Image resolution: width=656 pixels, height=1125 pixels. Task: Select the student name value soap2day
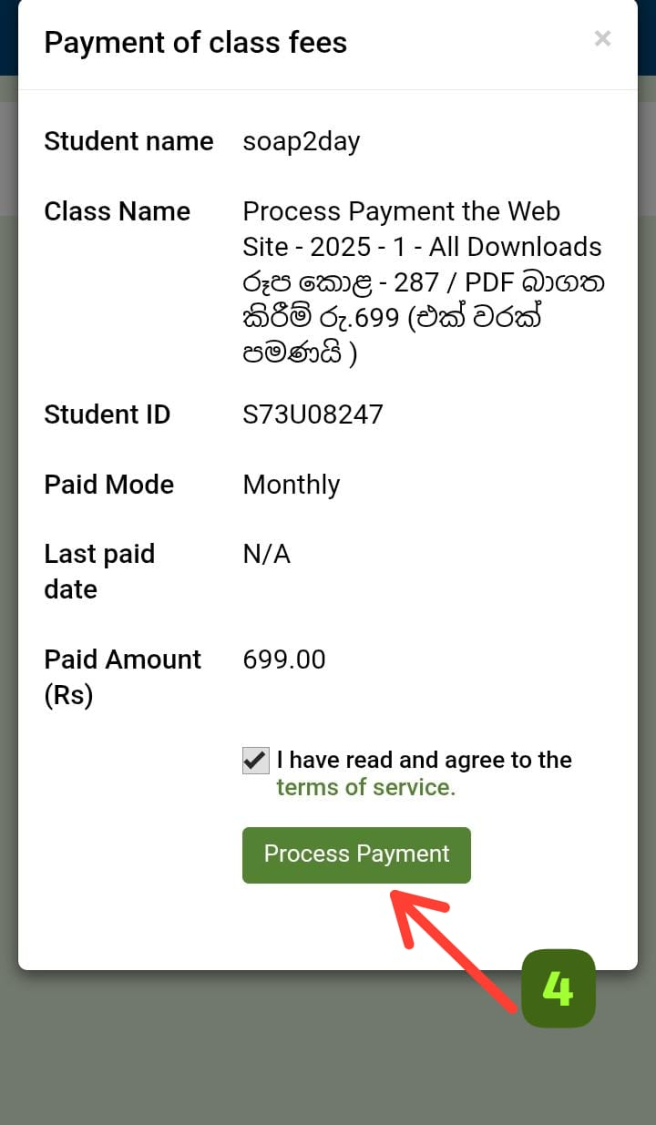tap(301, 141)
